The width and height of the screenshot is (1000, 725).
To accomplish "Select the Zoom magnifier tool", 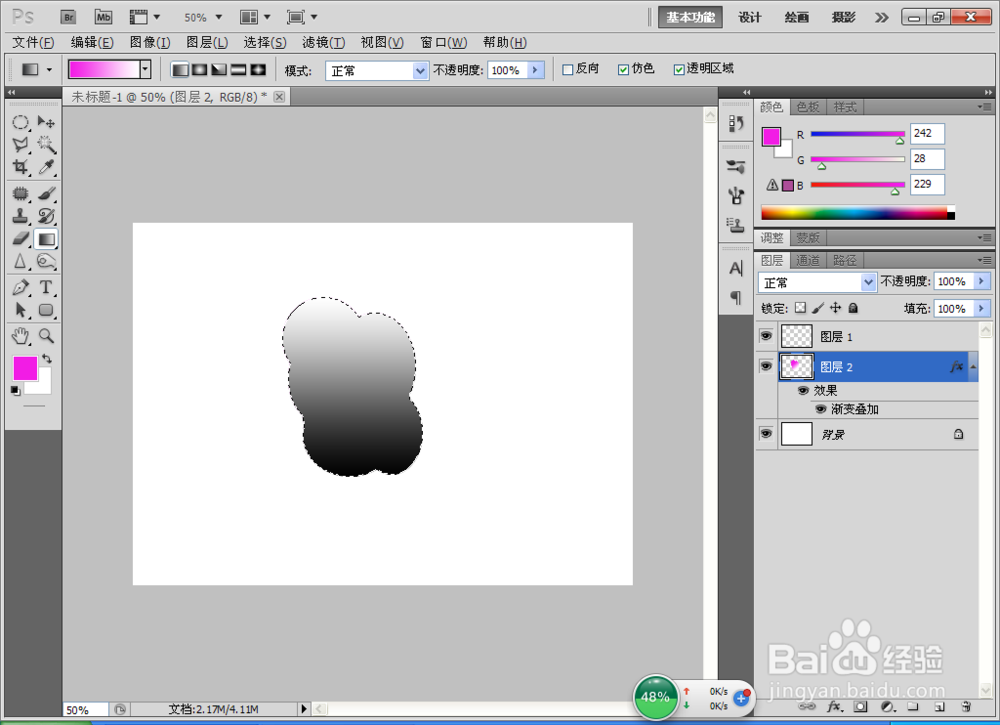I will [x=46, y=335].
